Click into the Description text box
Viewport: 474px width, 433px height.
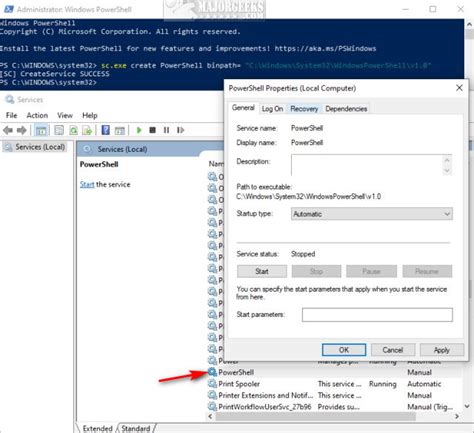click(x=367, y=165)
